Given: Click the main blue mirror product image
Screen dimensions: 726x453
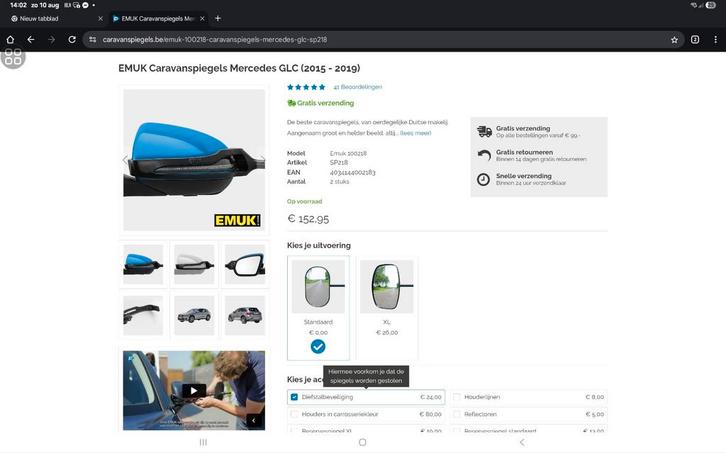Looking at the screenshot, I should (x=194, y=160).
